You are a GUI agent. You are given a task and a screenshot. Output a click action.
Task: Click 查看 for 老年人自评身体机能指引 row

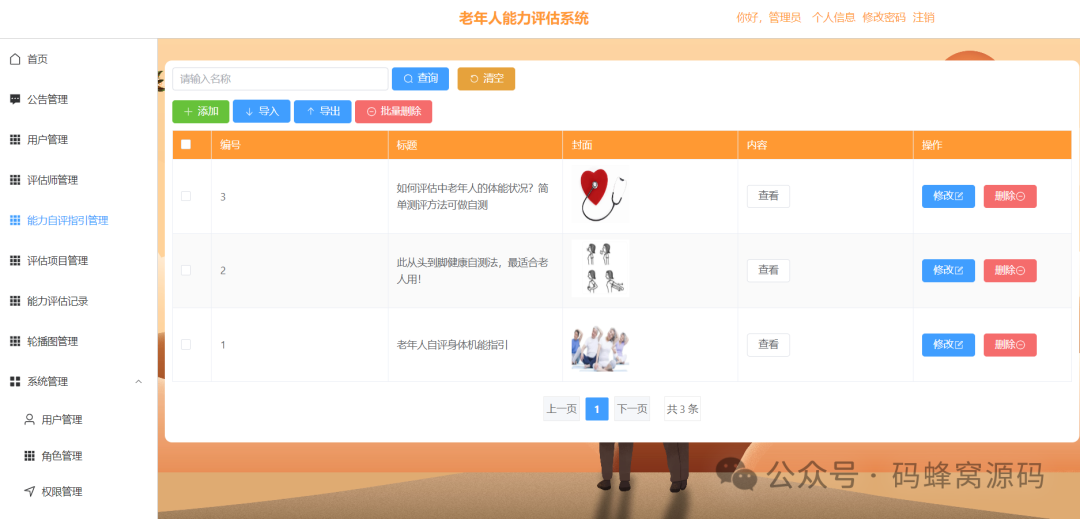click(x=768, y=345)
